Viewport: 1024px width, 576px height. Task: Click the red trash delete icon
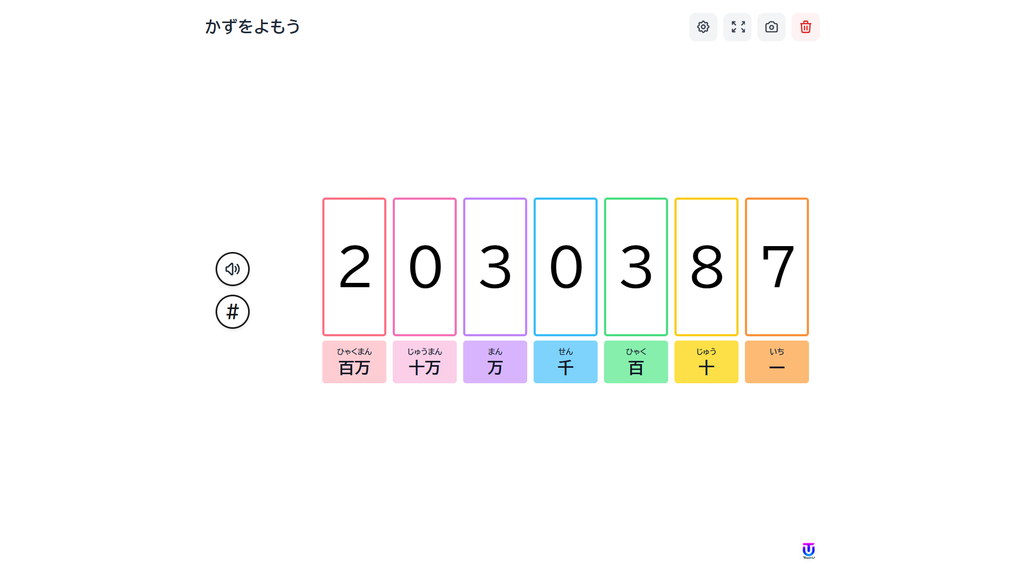pyautogui.click(x=805, y=27)
